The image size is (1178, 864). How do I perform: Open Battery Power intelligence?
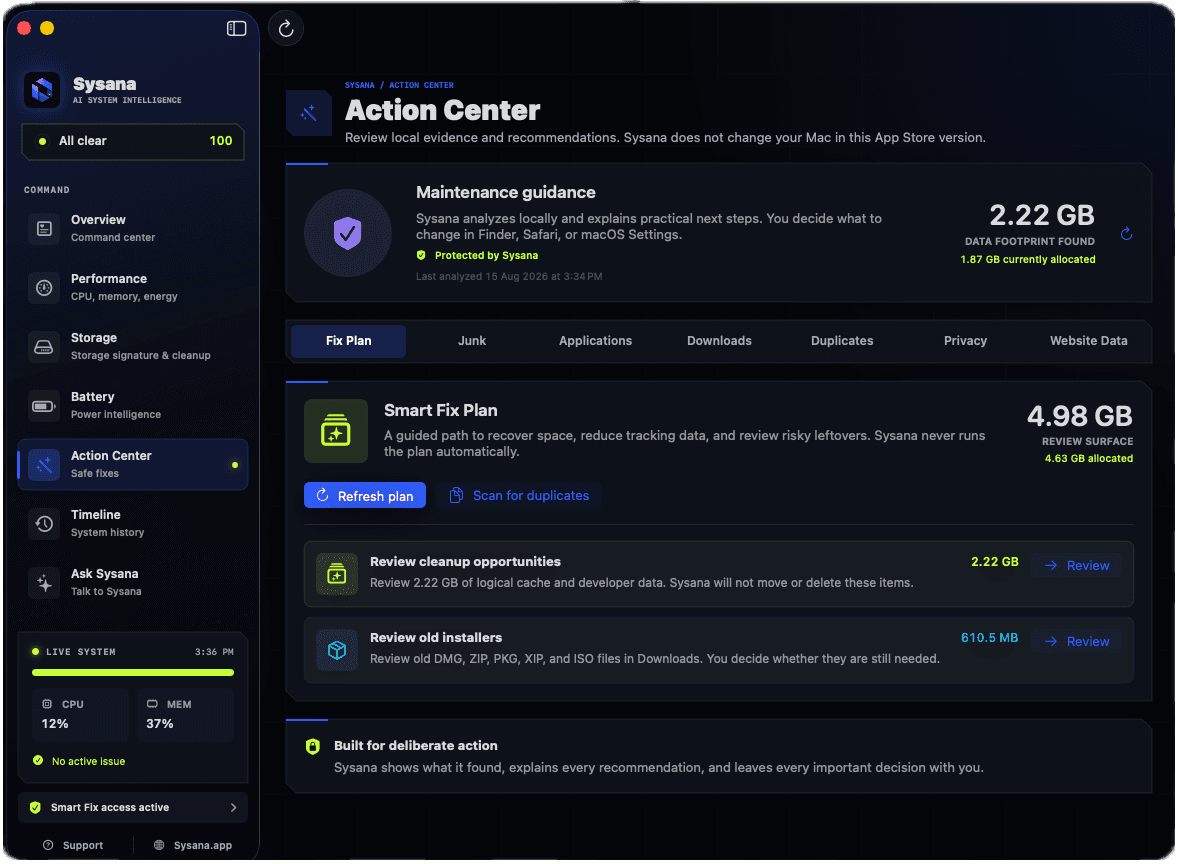pos(133,406)
